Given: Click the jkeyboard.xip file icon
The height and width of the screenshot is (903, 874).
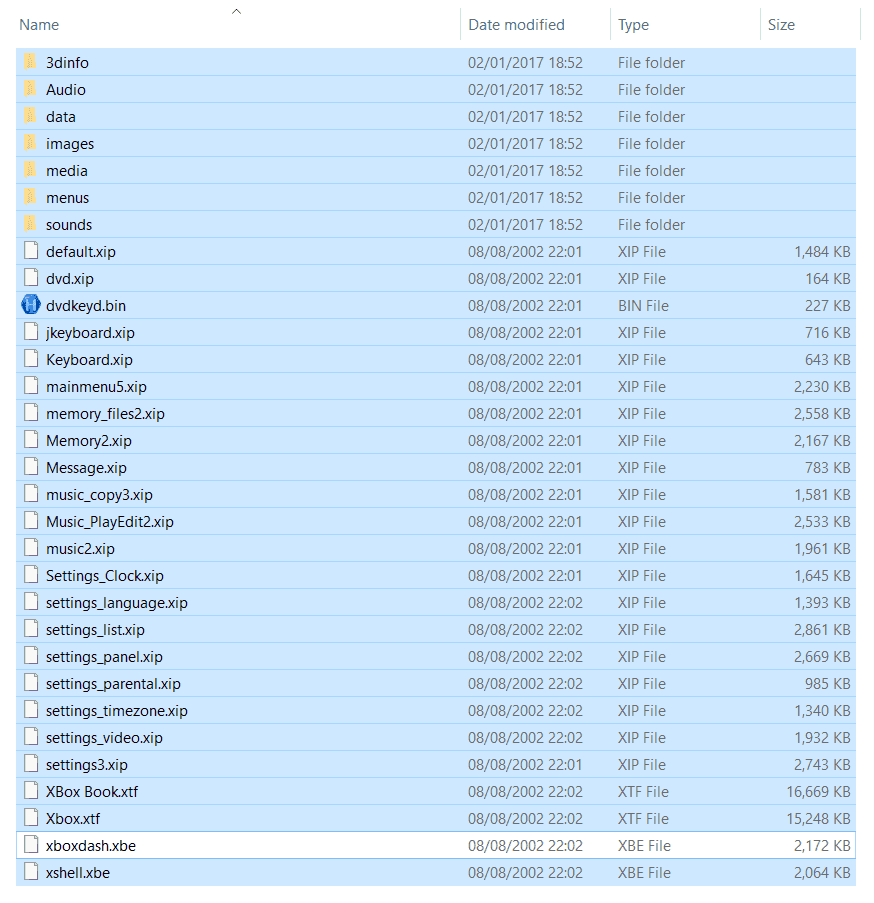Looking at the screenshot, I should tap(31, 332).
